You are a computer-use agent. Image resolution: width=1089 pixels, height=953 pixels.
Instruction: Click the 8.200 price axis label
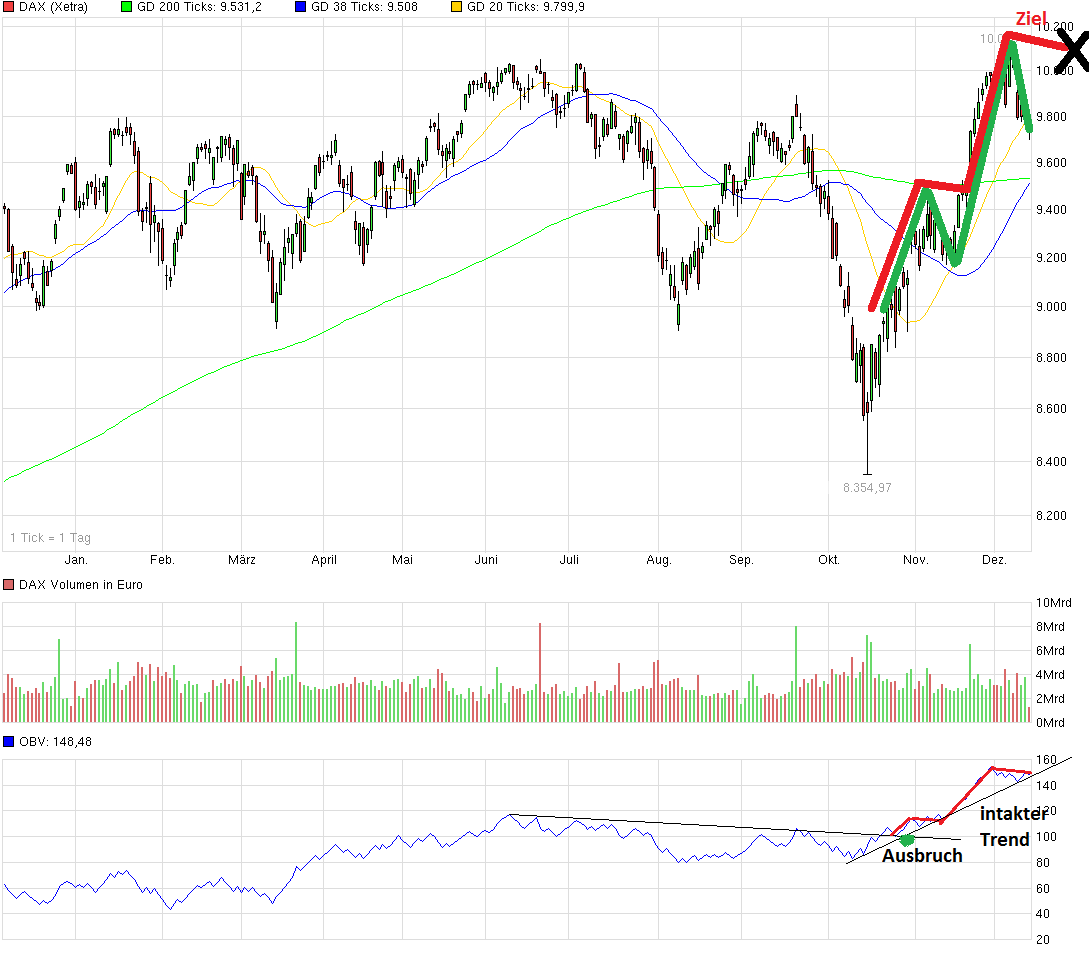click(1051, 515)
